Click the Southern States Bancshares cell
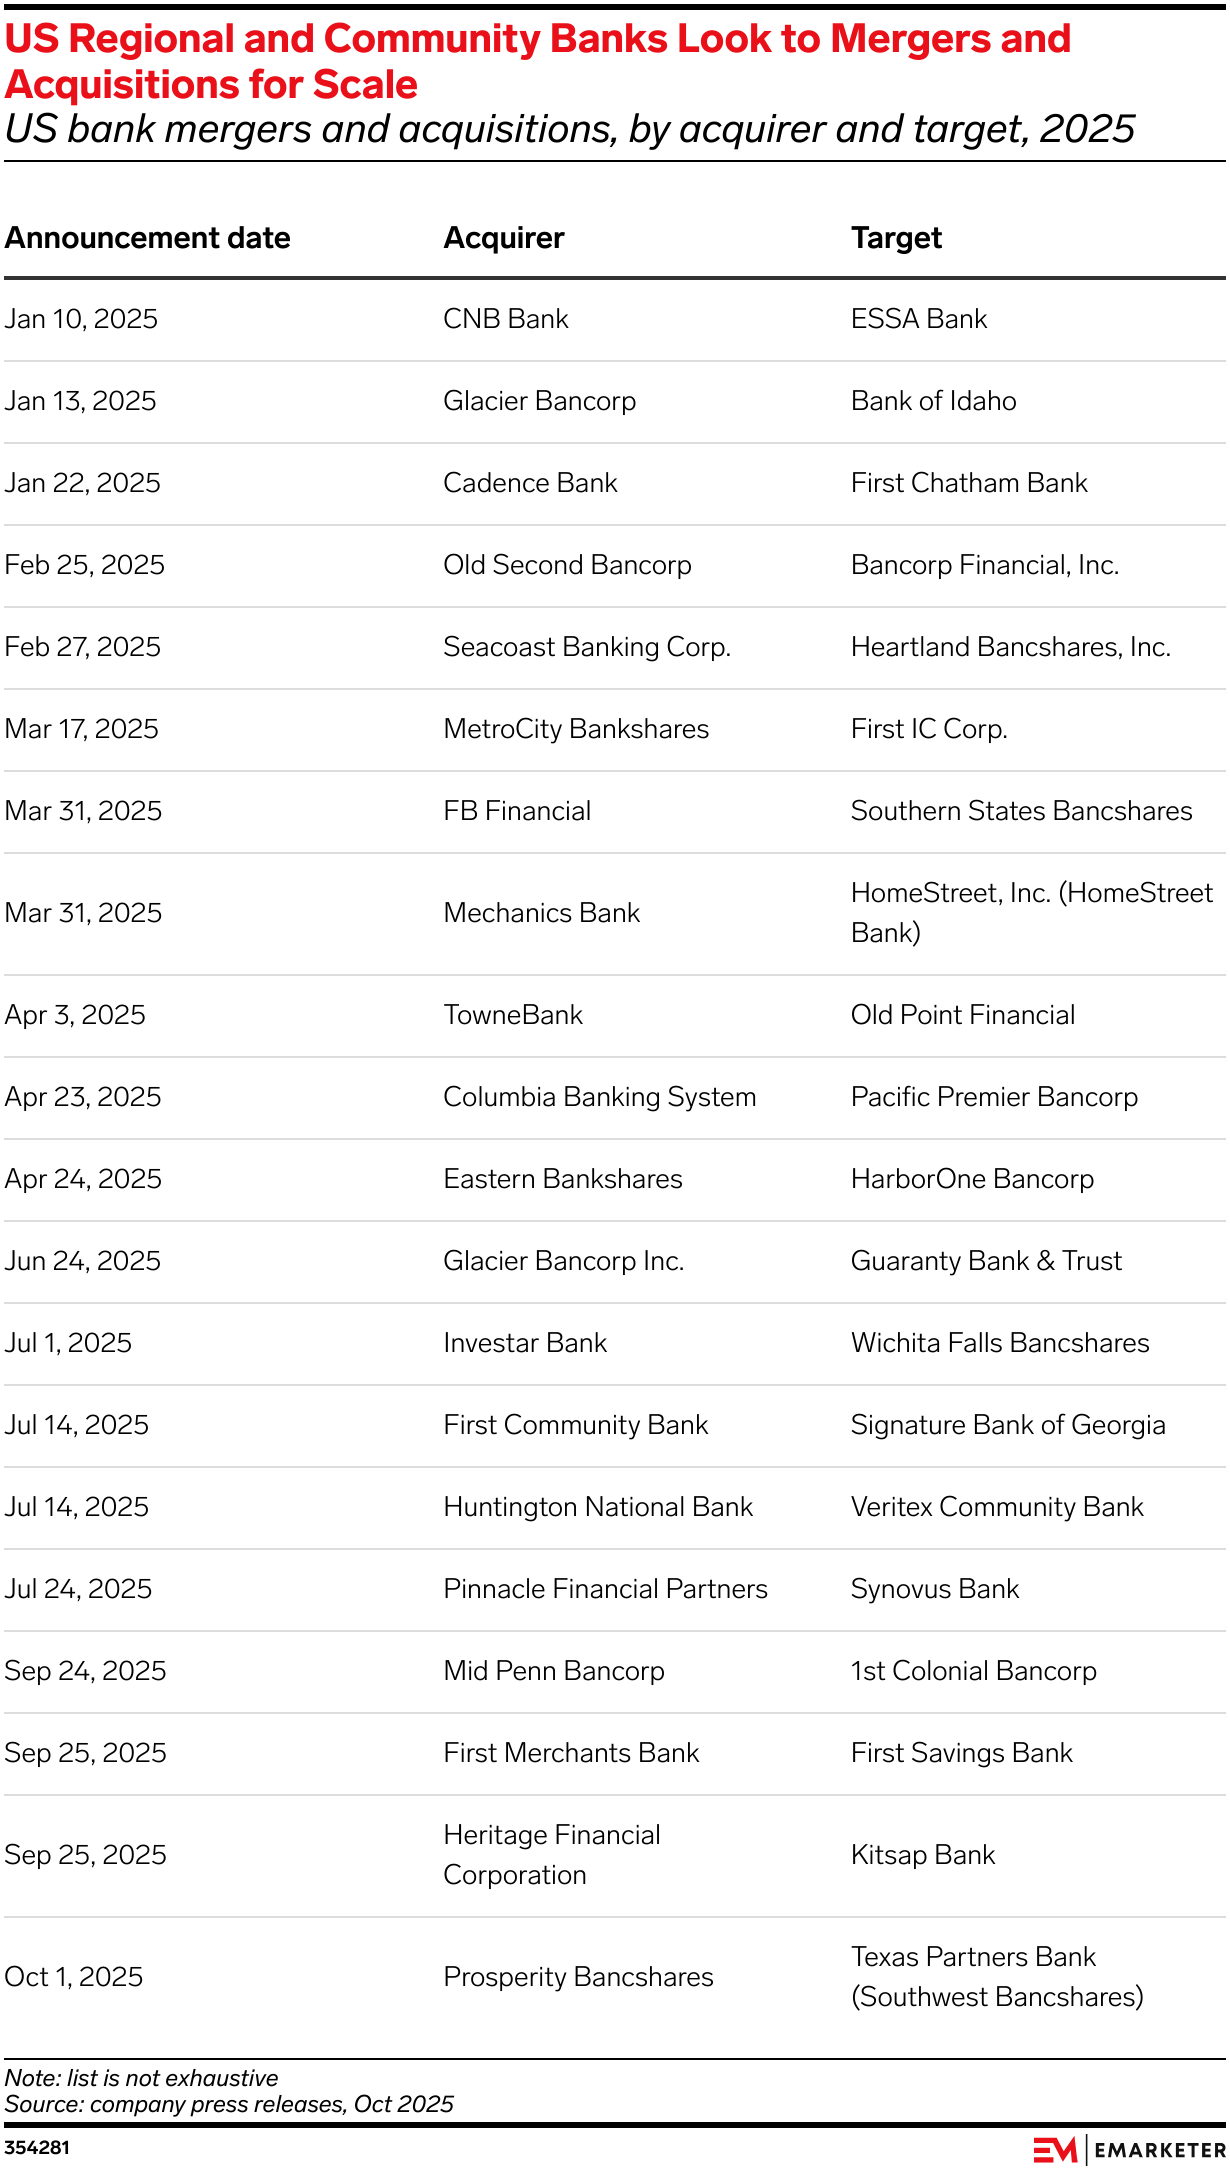1230x2170 pixels. tap(1021, 811)
